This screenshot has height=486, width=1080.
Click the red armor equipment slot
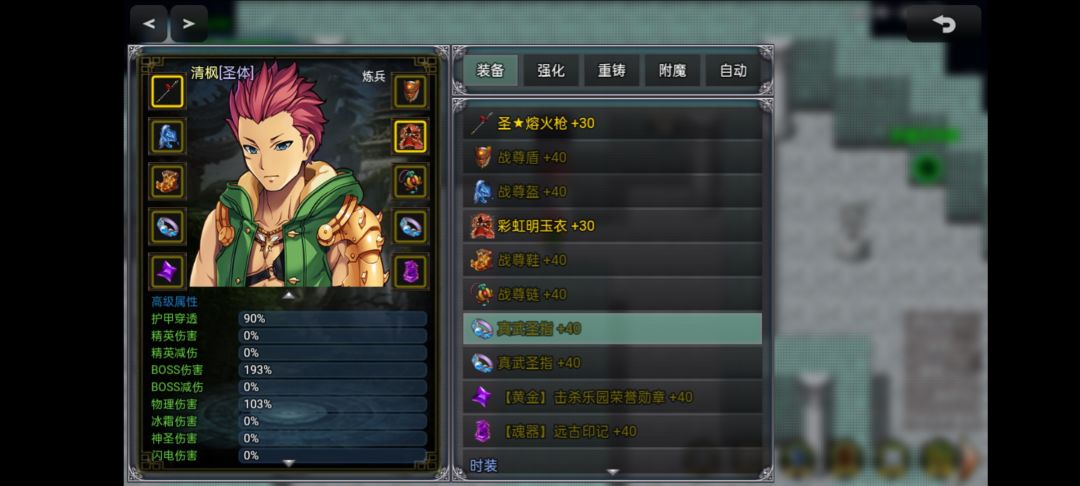[411, 136]
